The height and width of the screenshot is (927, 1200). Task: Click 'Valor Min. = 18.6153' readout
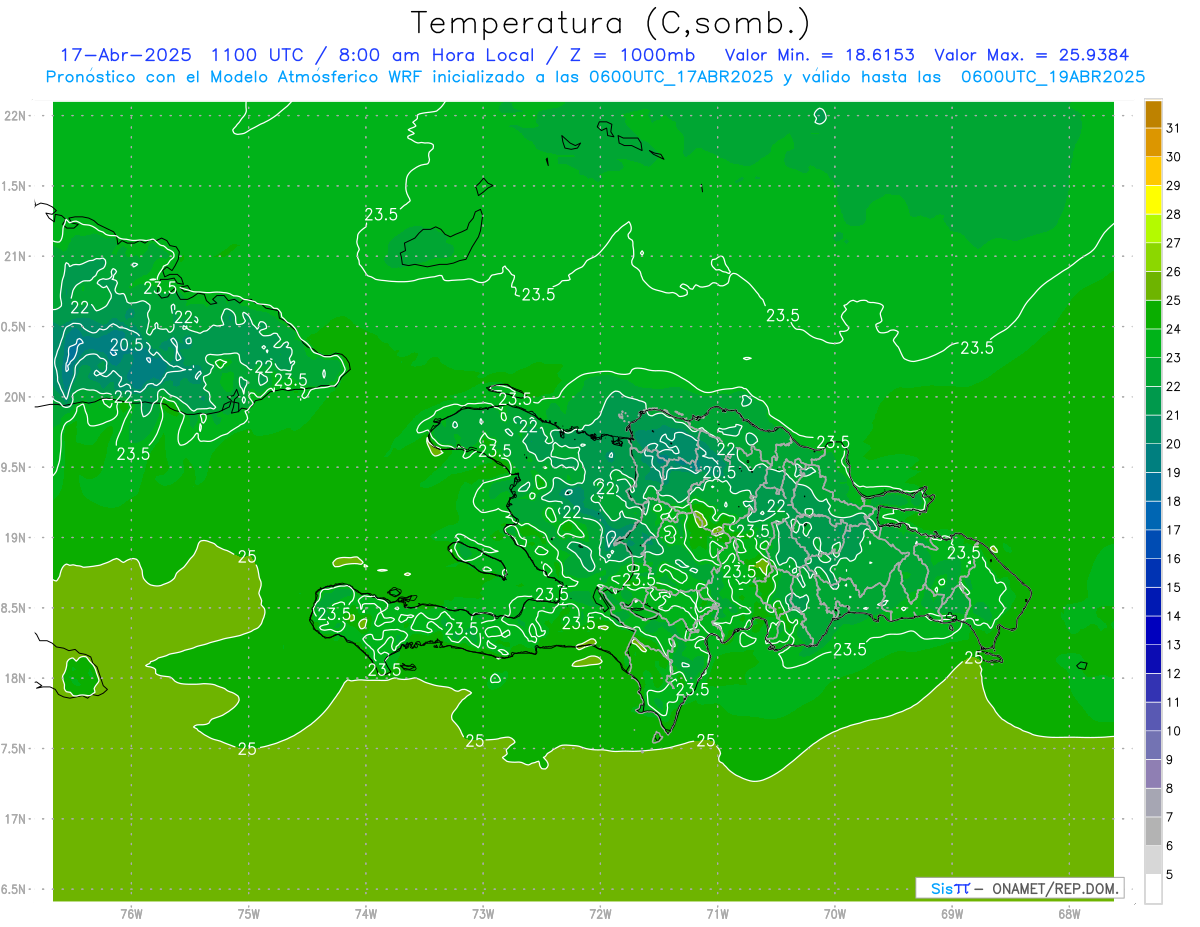tap(819, 55)
